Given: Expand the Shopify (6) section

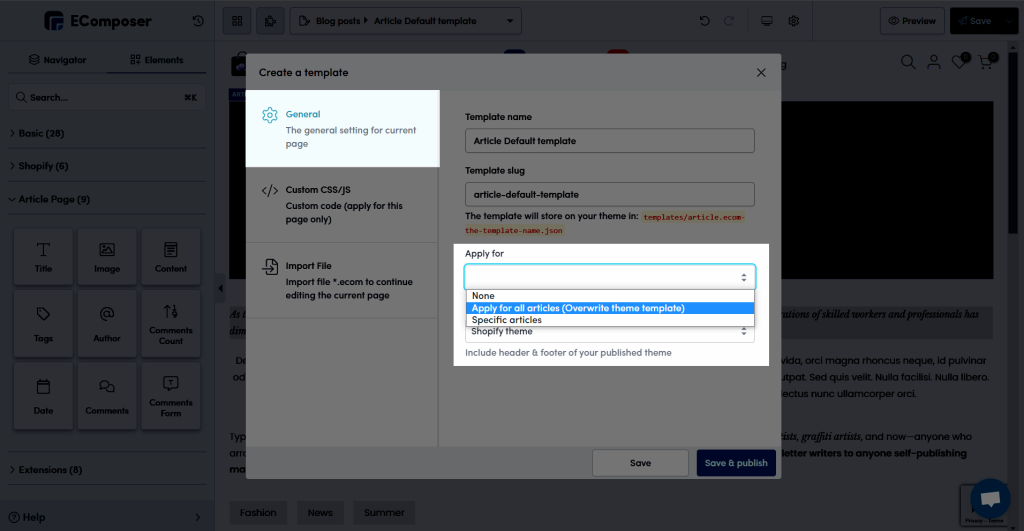Looking at the screenshot, I should (107, 166).
